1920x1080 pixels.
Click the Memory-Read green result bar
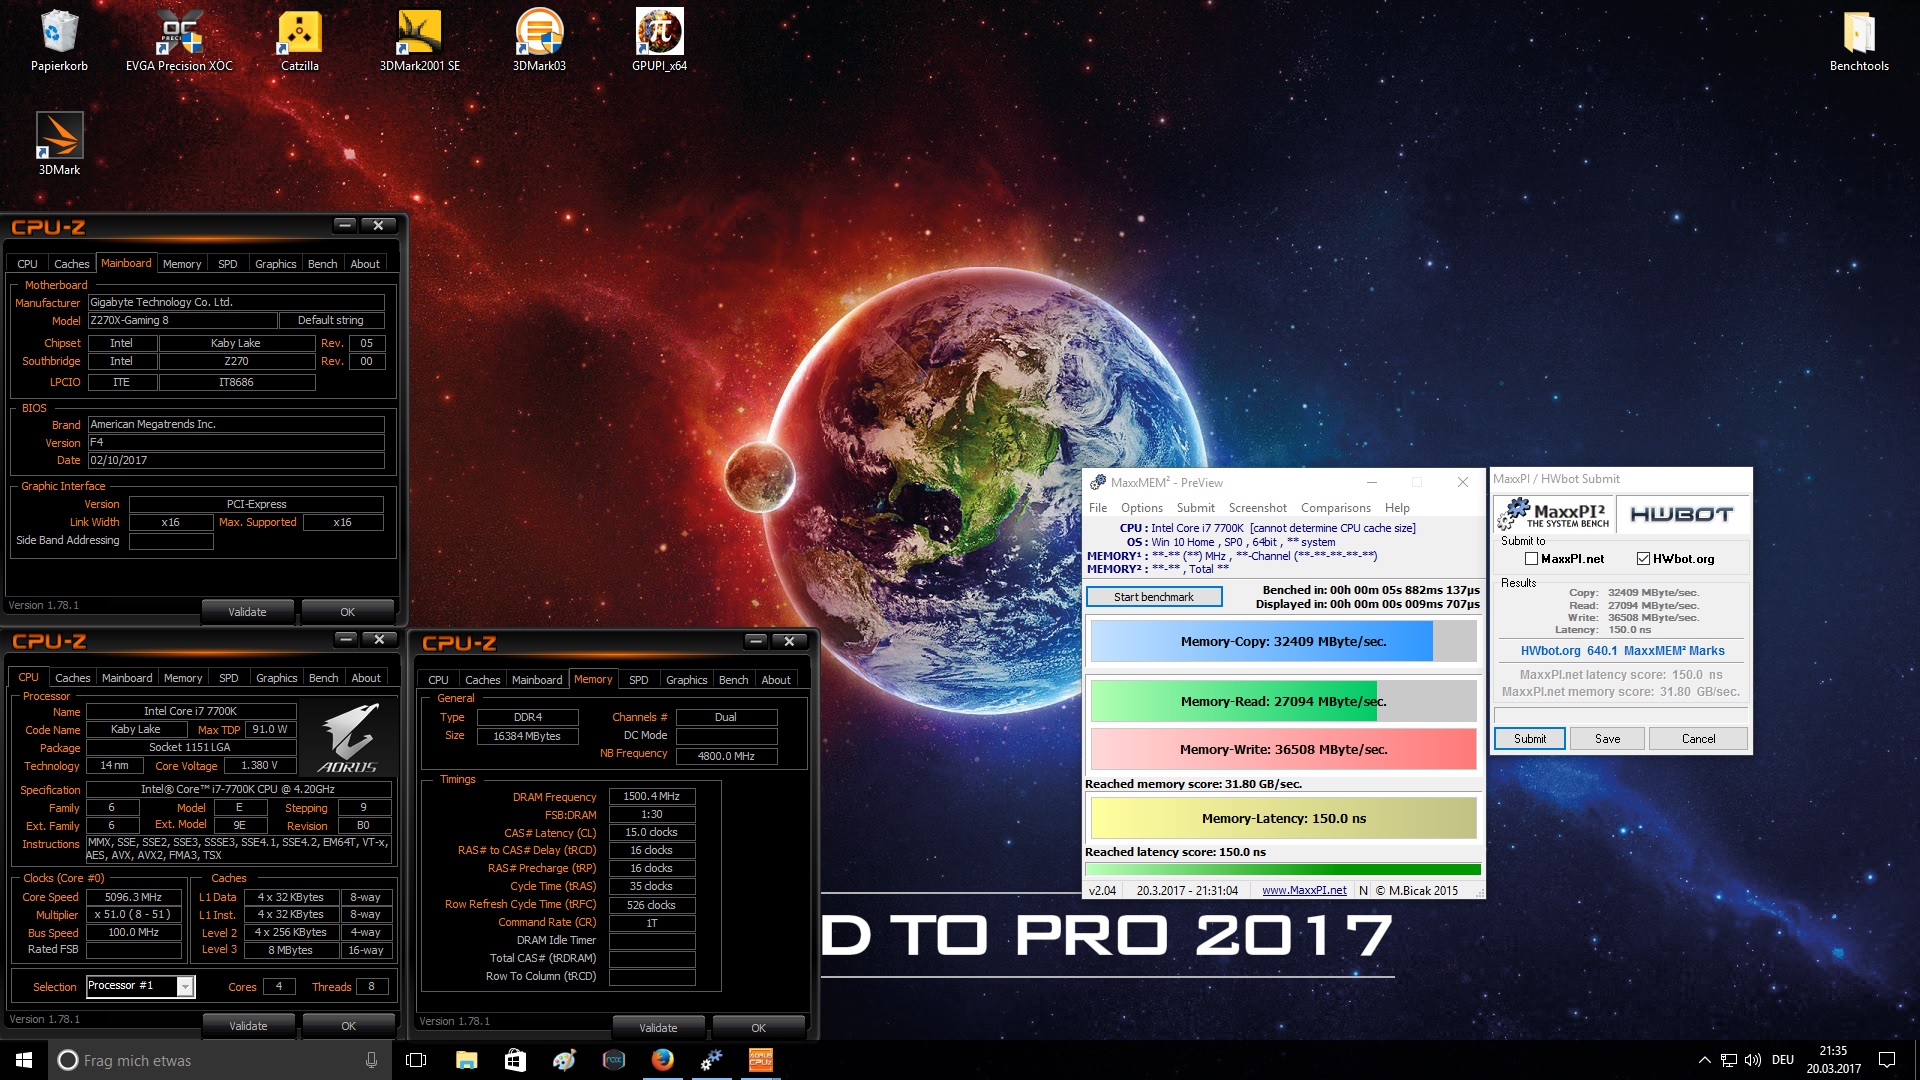coord(1283,701)
